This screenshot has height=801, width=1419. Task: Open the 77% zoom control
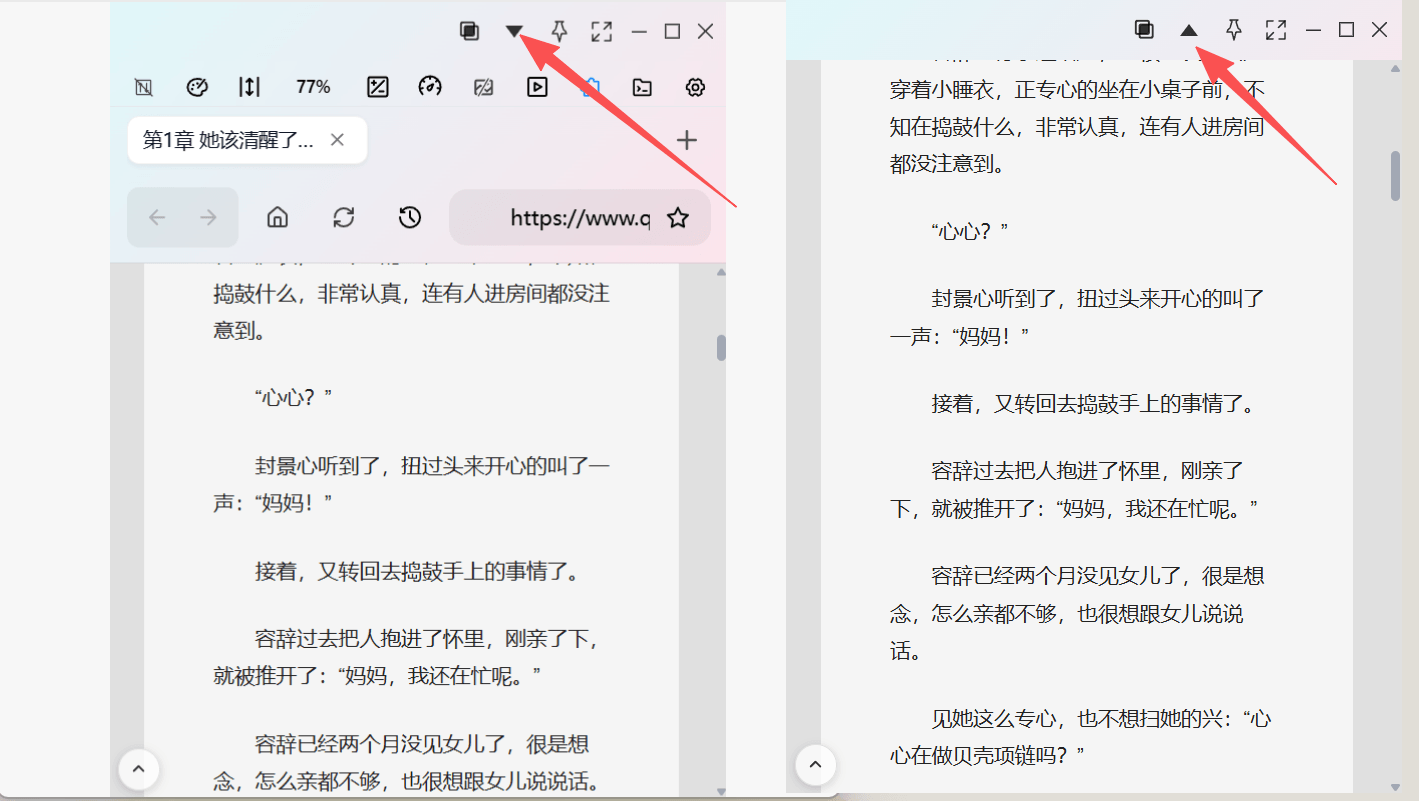click(x=313, y=87)
